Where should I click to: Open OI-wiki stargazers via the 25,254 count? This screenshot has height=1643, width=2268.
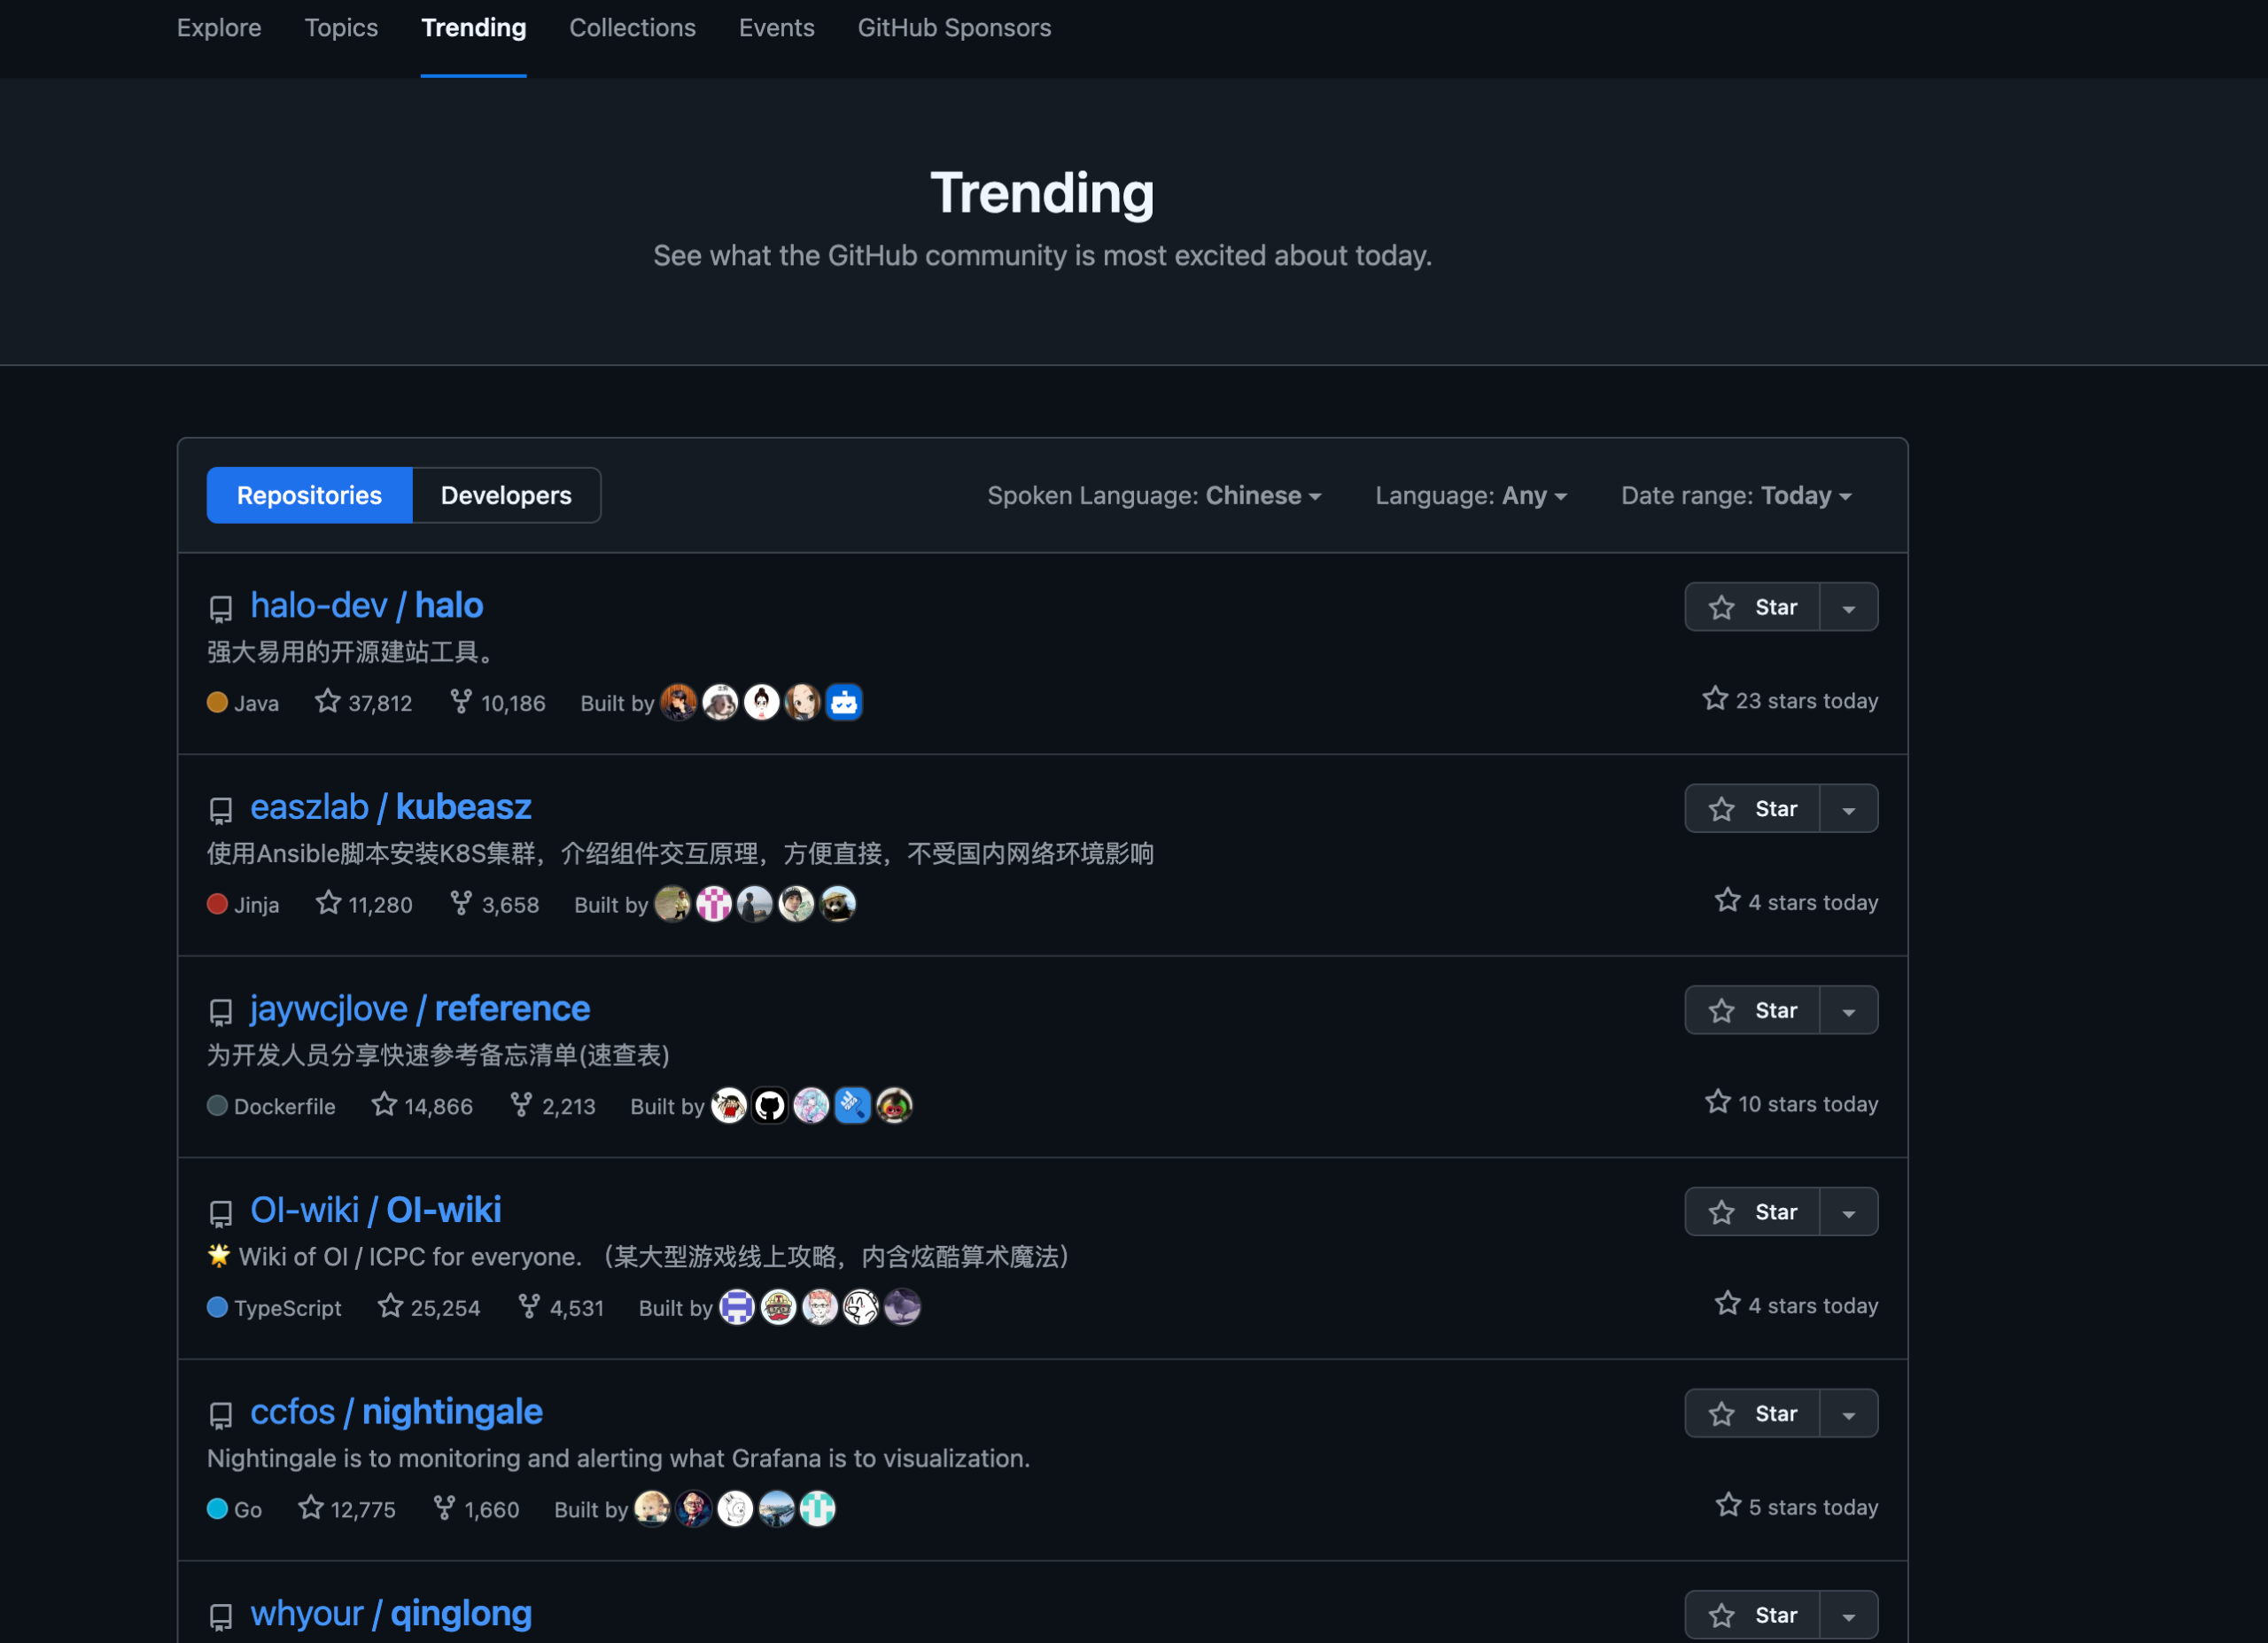coord(429,1307)
